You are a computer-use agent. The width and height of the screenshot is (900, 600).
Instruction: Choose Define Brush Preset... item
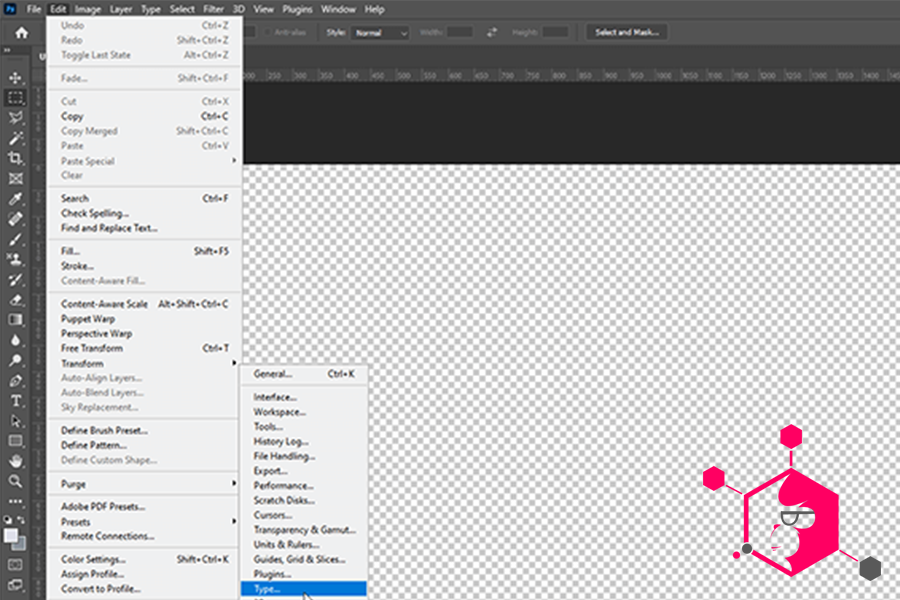pos(144,430)
